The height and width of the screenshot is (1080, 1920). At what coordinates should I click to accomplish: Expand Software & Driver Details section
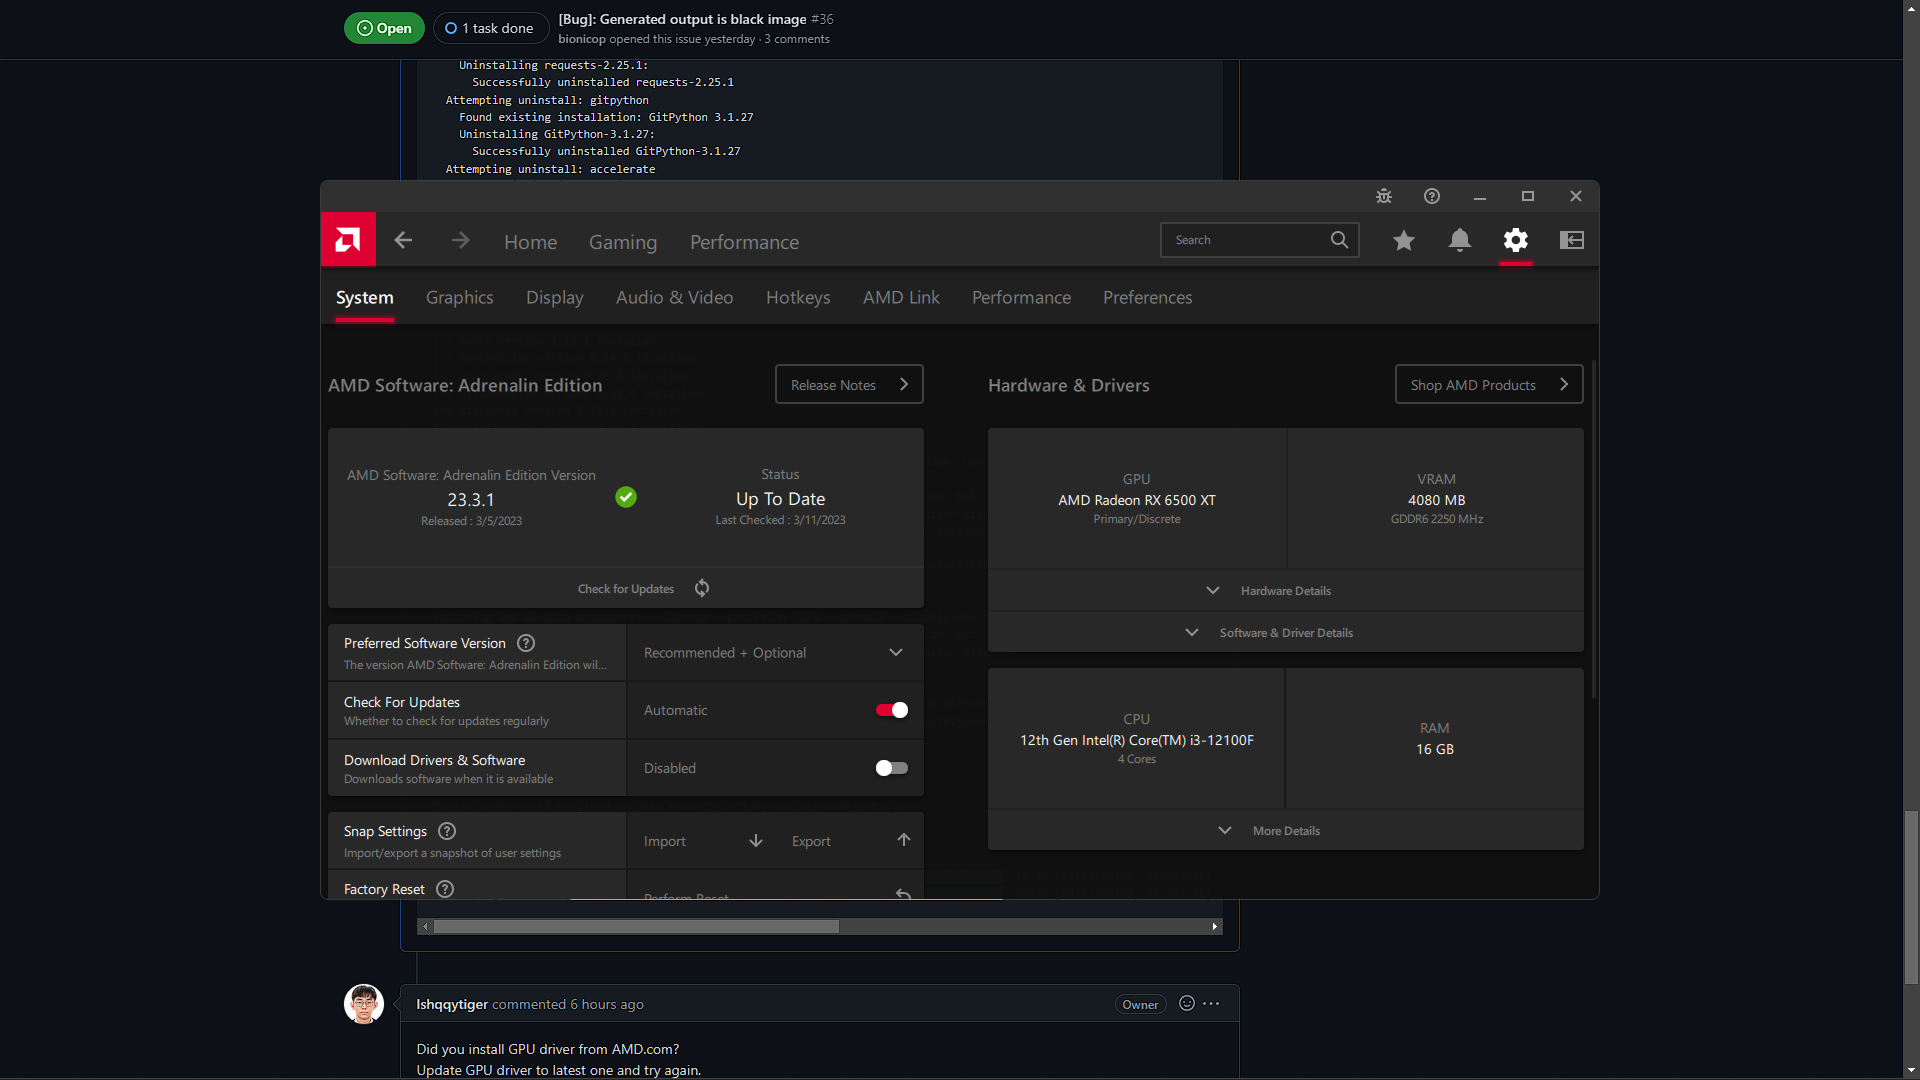coord(1285,633)
